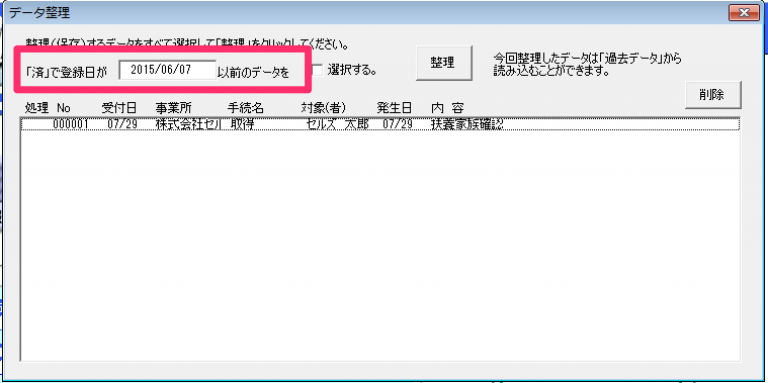Screen dimensions: 768x383
Task: Click the empty area of the data list
Action: [380, 245]
